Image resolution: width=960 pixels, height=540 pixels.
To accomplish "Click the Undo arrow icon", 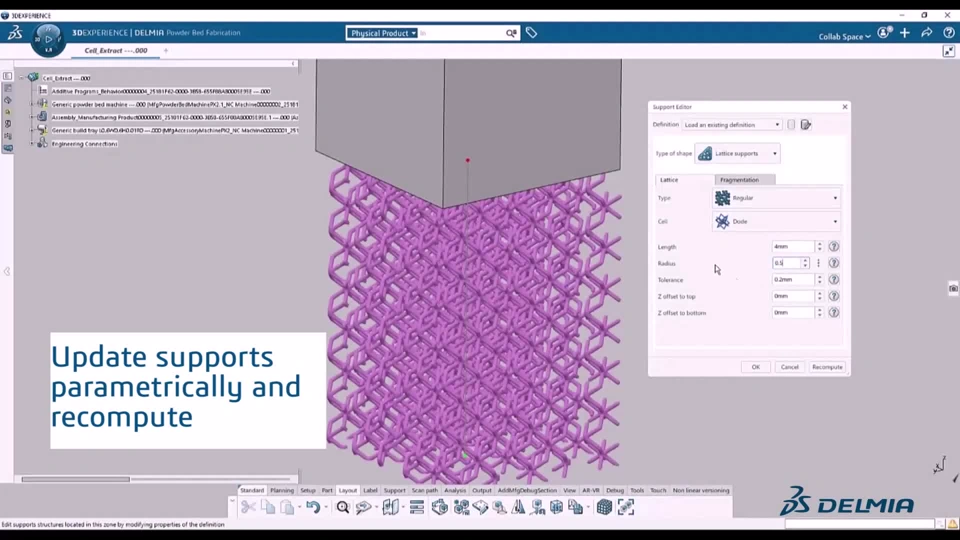I will pos(313,507).
